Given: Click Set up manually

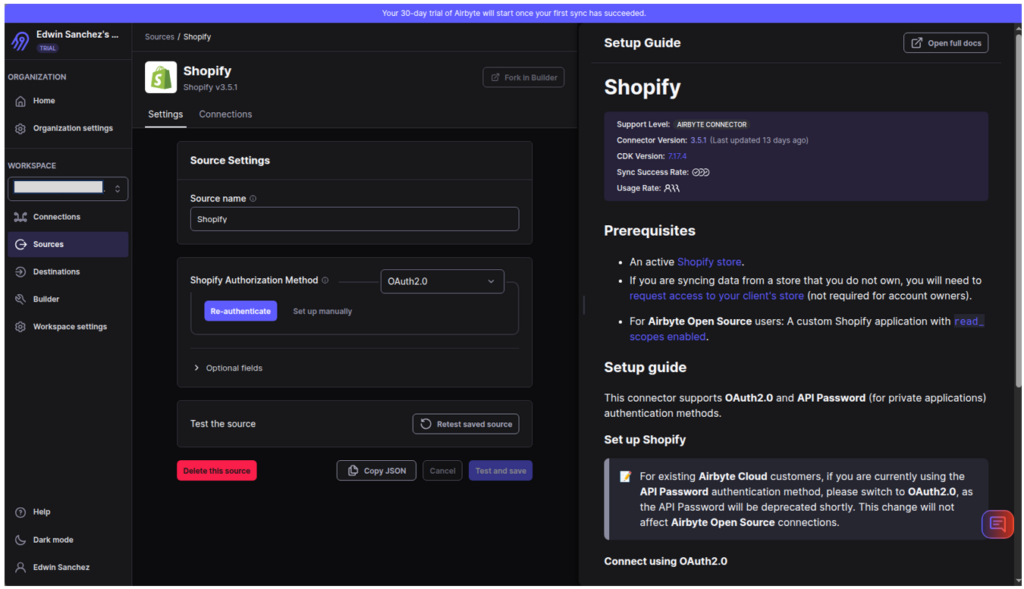Looking at the screenshot, I should click(323, 311).
